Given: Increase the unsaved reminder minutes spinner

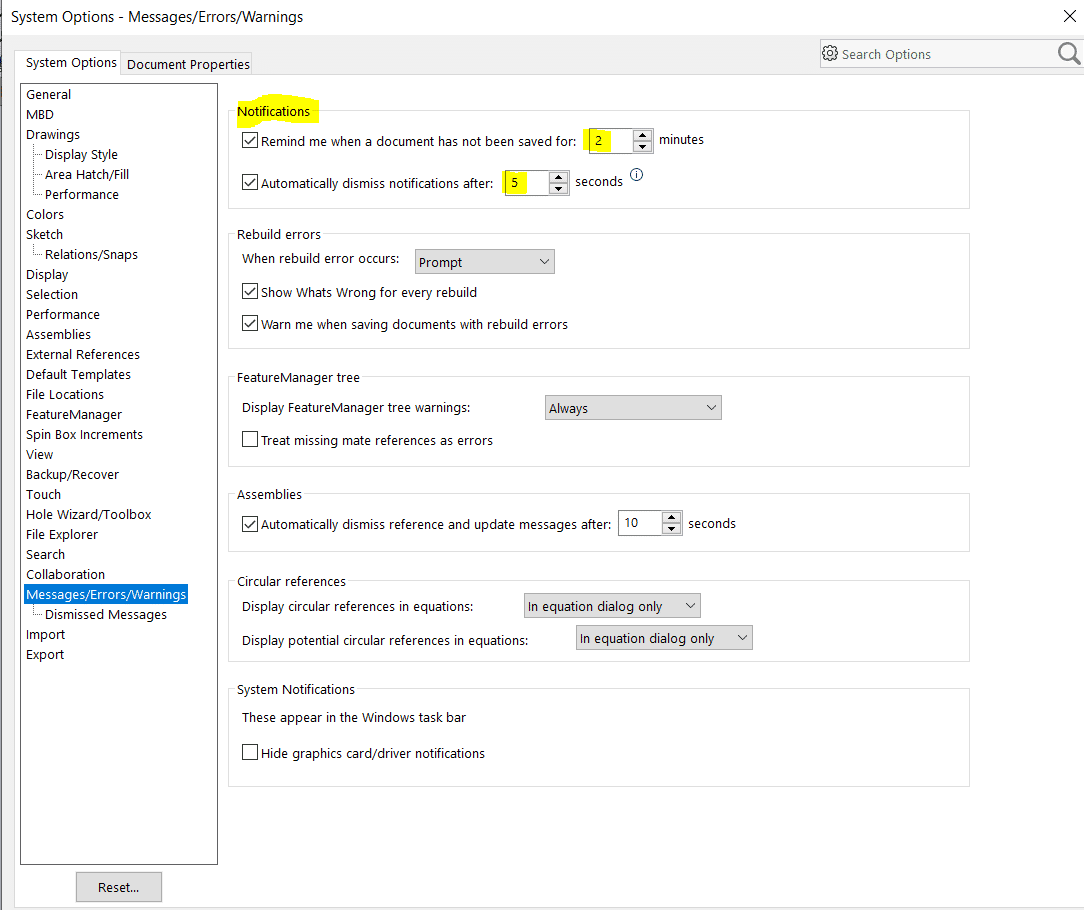Looking at the screenshot, I should (x=643, y=136).
